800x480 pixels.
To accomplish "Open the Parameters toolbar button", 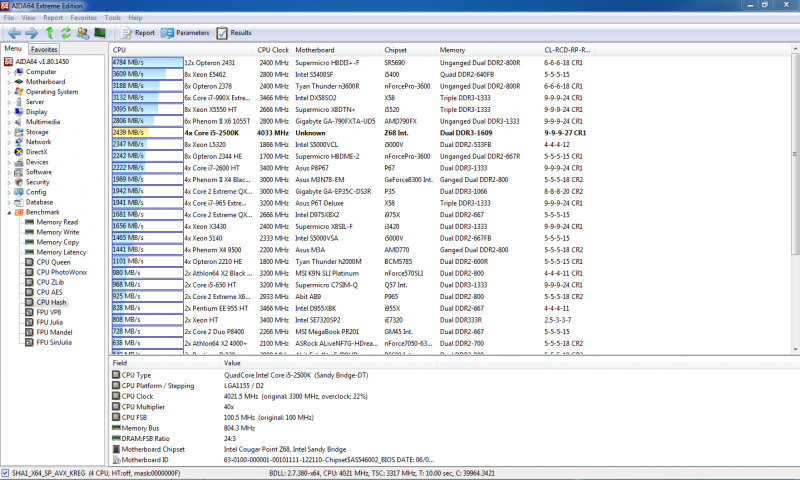I will pos(185,33).
